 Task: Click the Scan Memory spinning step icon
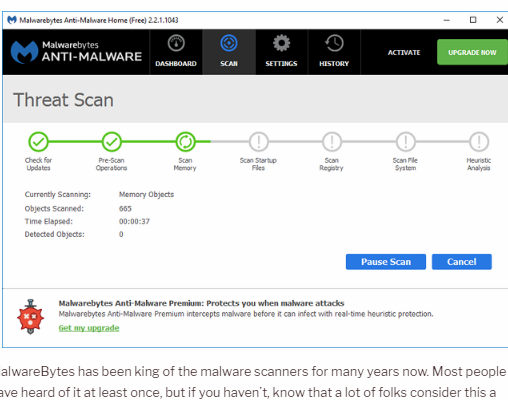(185, 142)
